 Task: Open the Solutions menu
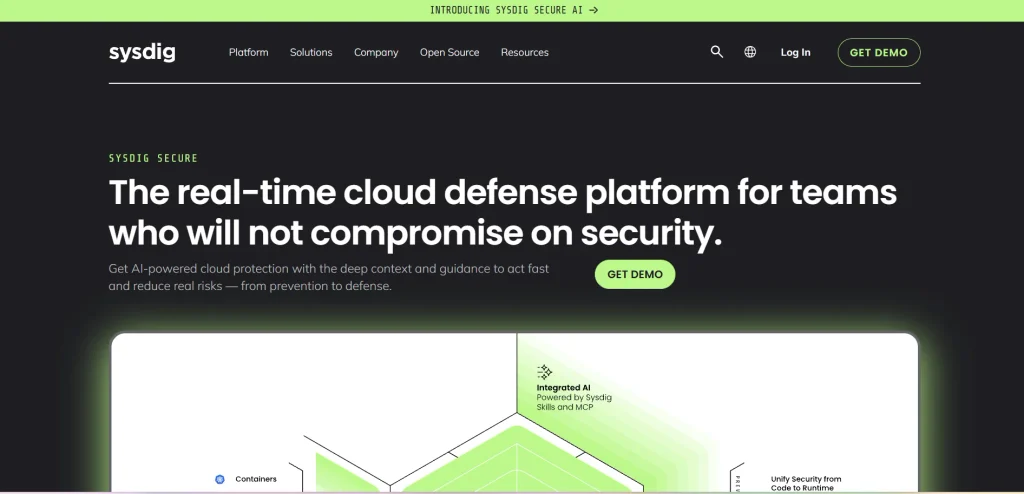coord(311,52)
